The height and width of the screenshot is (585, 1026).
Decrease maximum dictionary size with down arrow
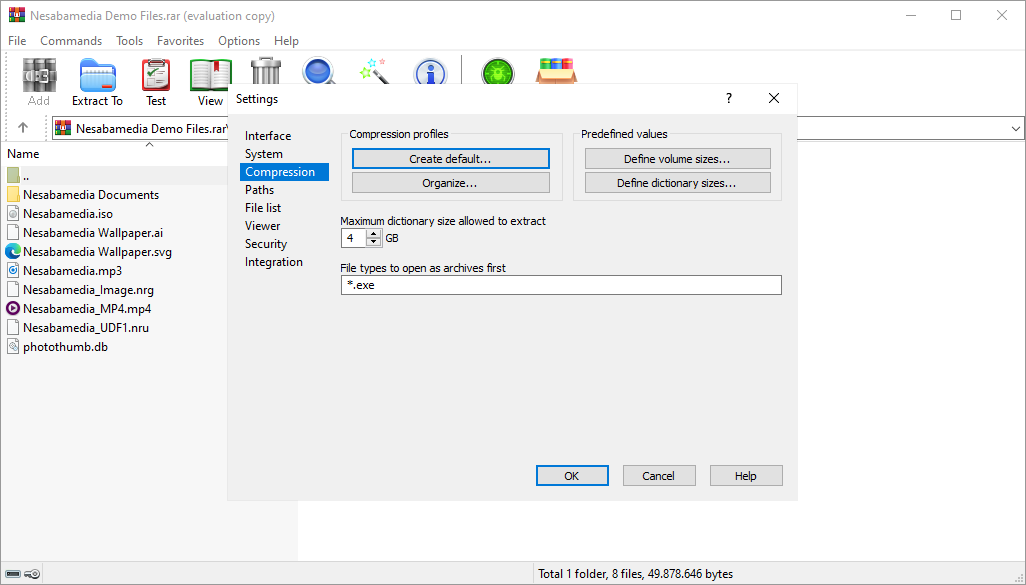[x=374, y=242]
